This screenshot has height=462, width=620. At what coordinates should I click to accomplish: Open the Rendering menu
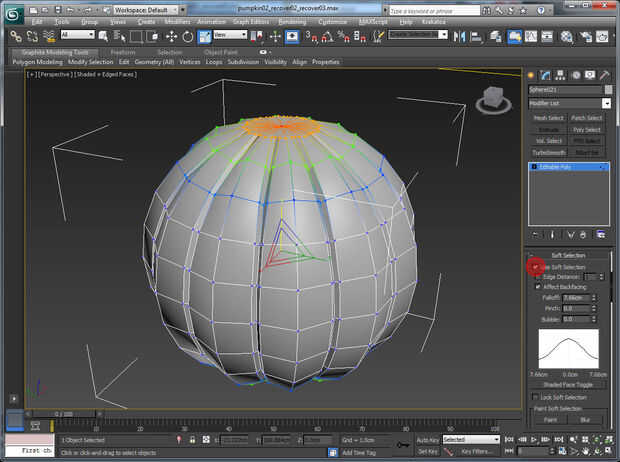coord(293,21)
